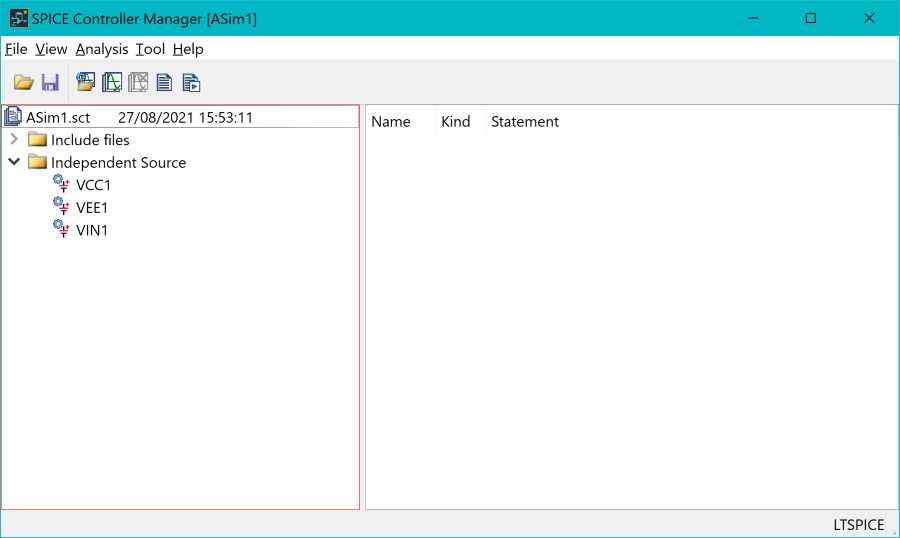Click the Kind column header
The height and width of the screenshot is (538, 900).
[x=456, y=122]
